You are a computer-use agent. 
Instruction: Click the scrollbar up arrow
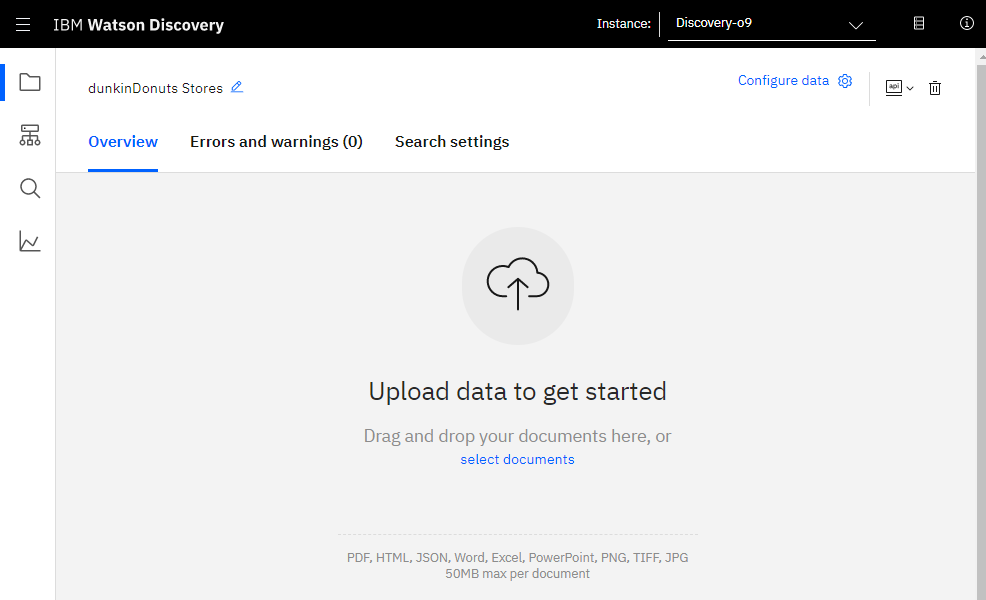pyautogui.click(x=981, y=57)
